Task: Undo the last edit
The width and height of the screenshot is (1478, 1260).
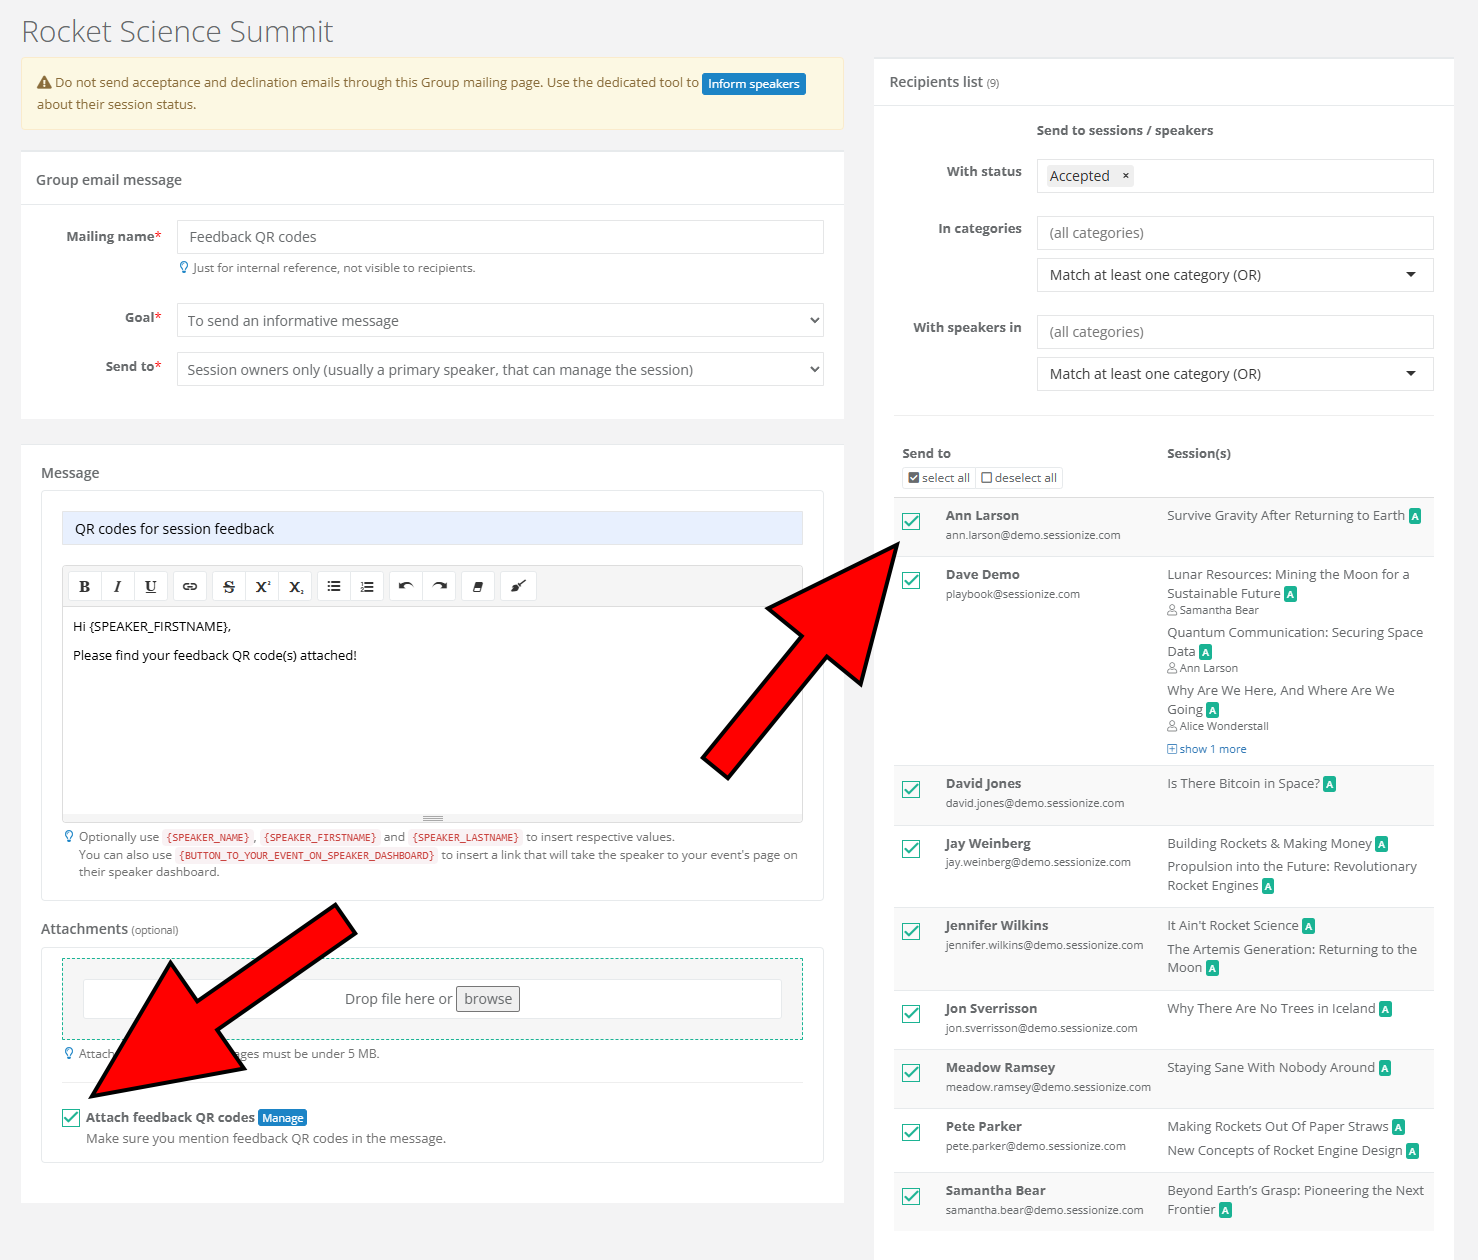Action: (x=405, y=587)
